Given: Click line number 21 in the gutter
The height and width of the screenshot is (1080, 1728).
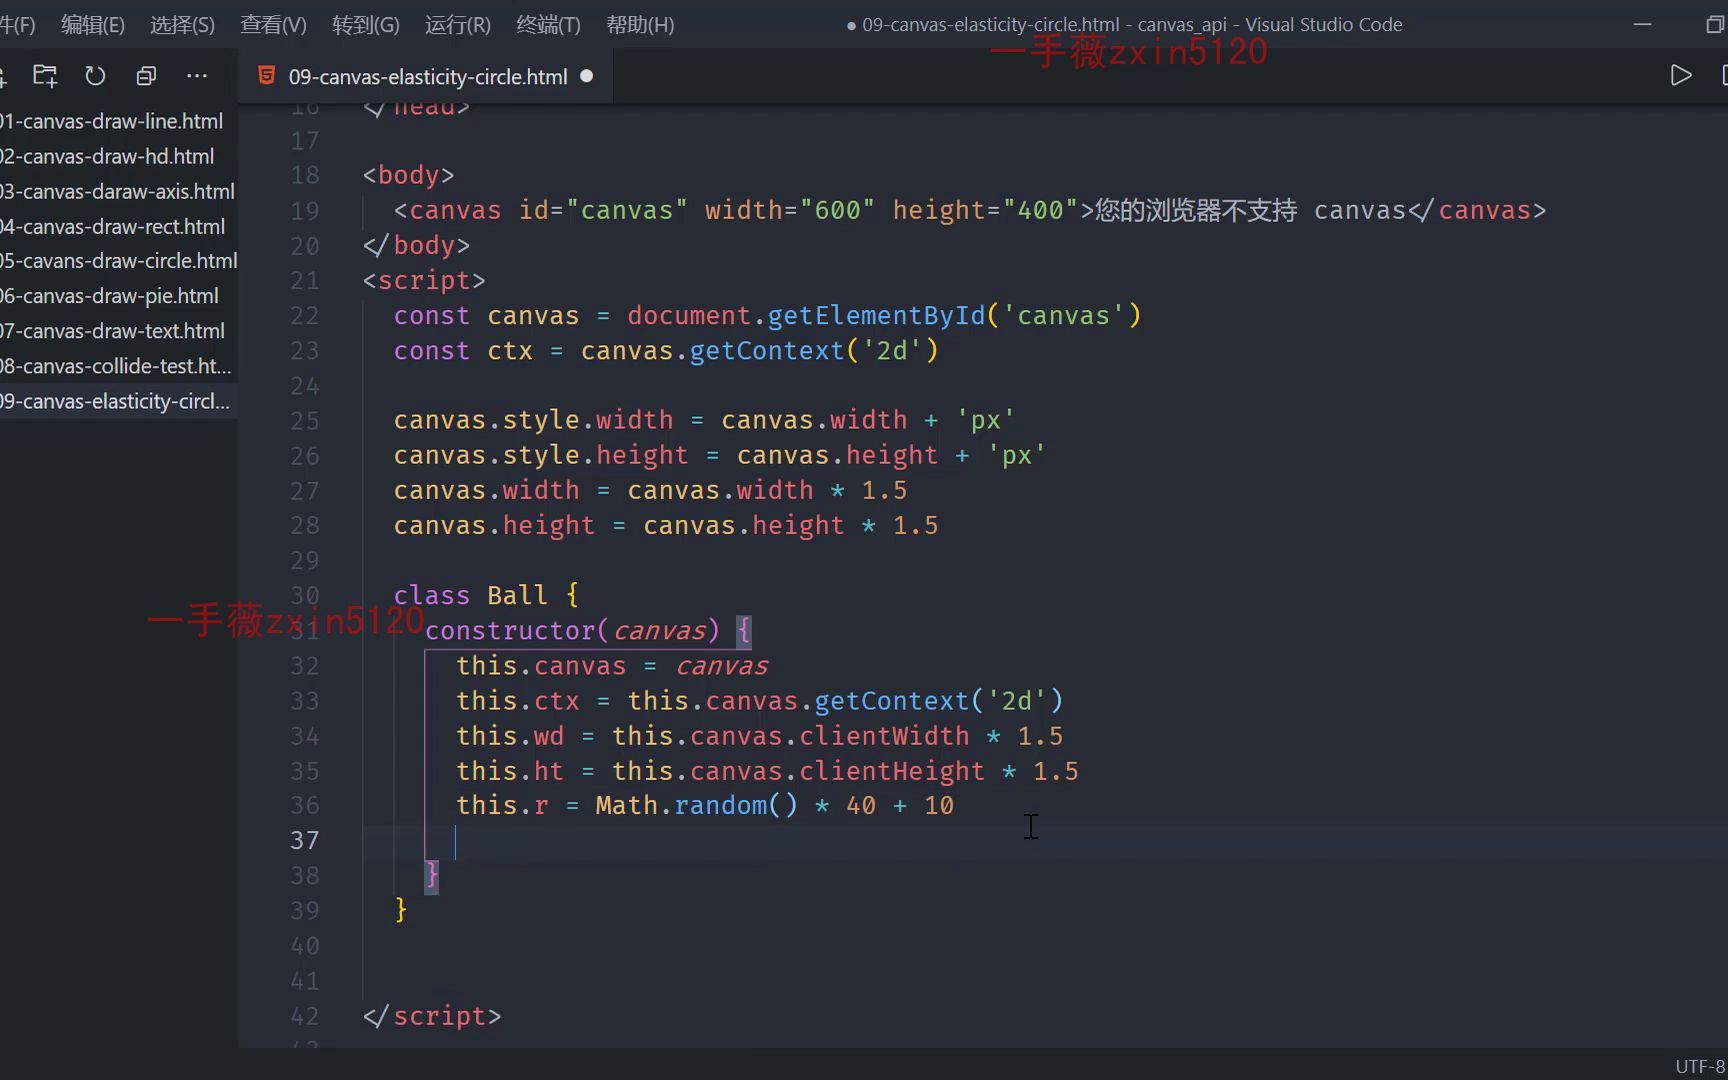Looking at the screenshot, I should 305,281.
